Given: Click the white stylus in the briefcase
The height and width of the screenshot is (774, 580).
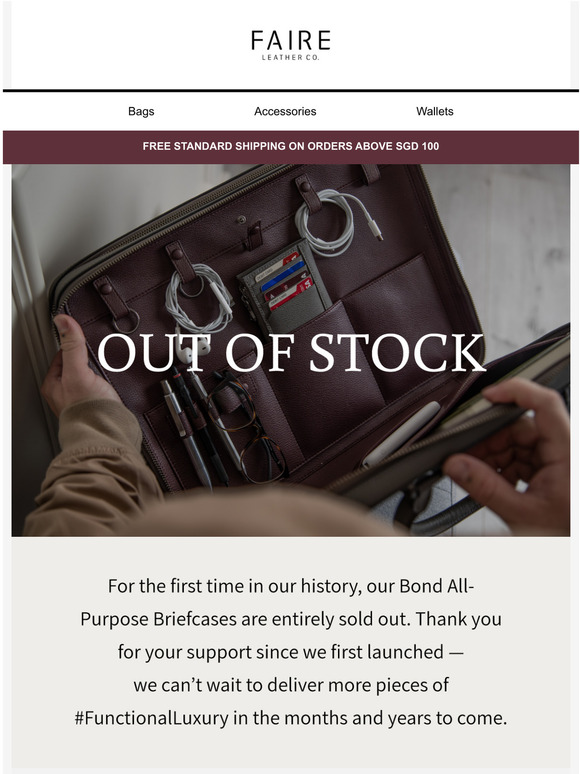Looking at the screenshot, I should pyautogui.click(x=401, y=434).
